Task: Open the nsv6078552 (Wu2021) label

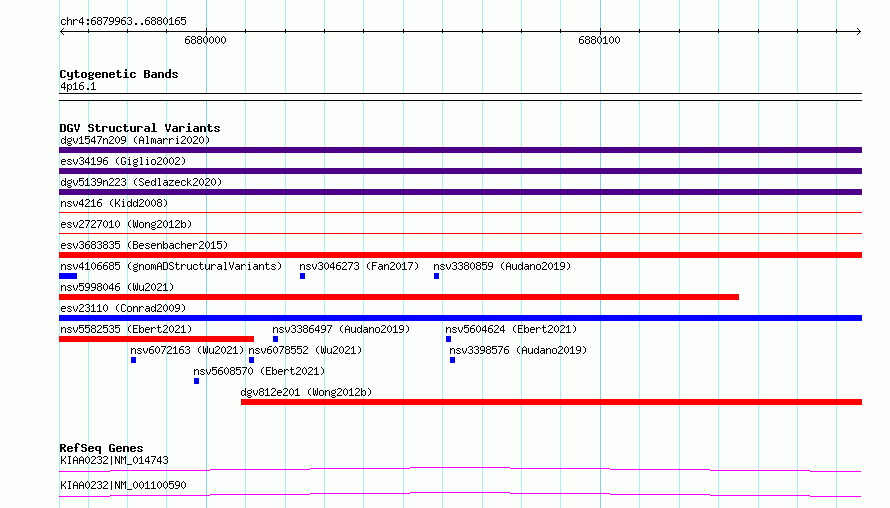Action: [305, 350]
